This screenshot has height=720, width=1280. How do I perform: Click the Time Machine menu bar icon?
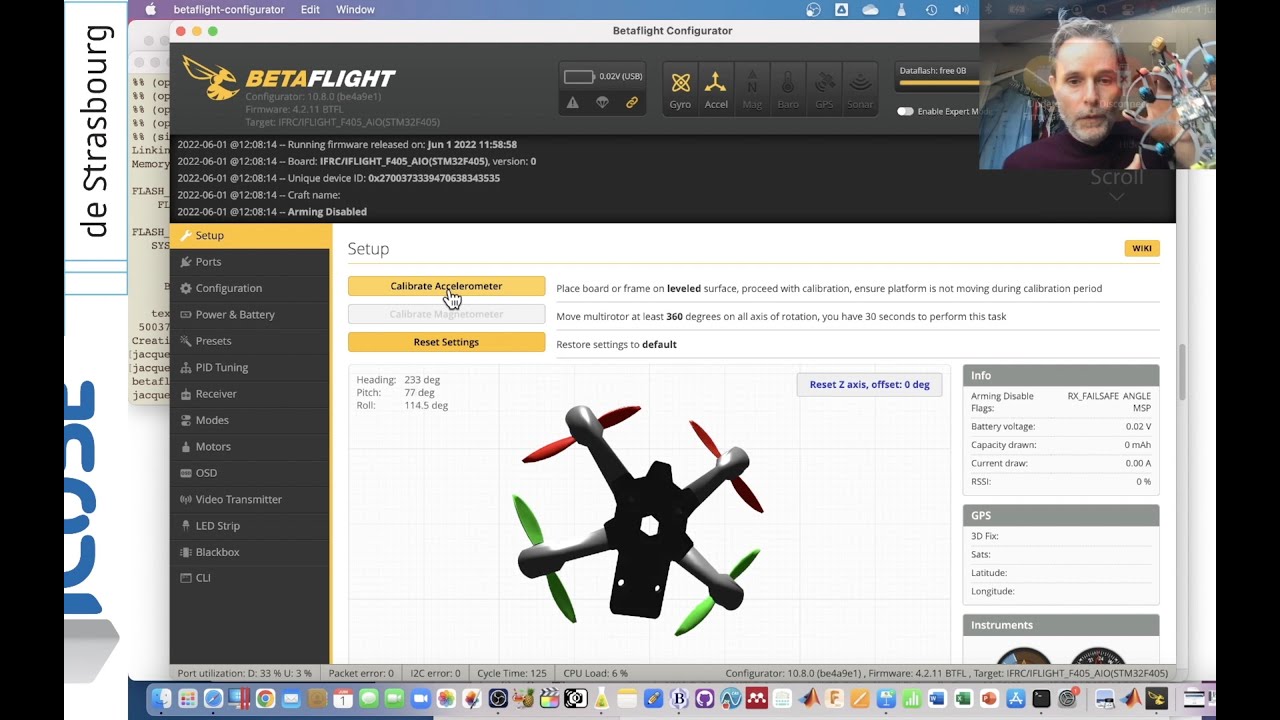tap(931, 10)
